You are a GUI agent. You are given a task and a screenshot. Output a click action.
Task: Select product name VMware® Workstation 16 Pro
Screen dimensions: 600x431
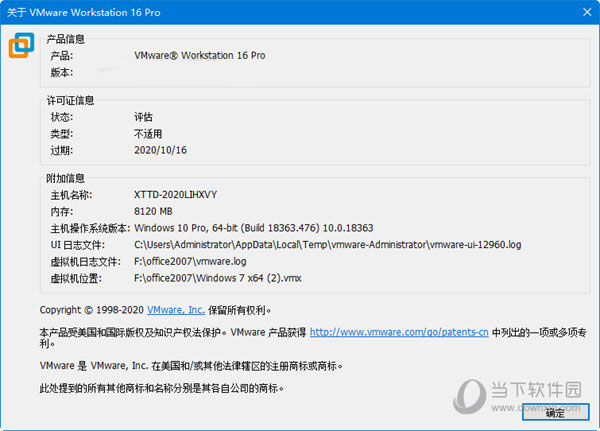pyautogui.click(x=200, y=56)
